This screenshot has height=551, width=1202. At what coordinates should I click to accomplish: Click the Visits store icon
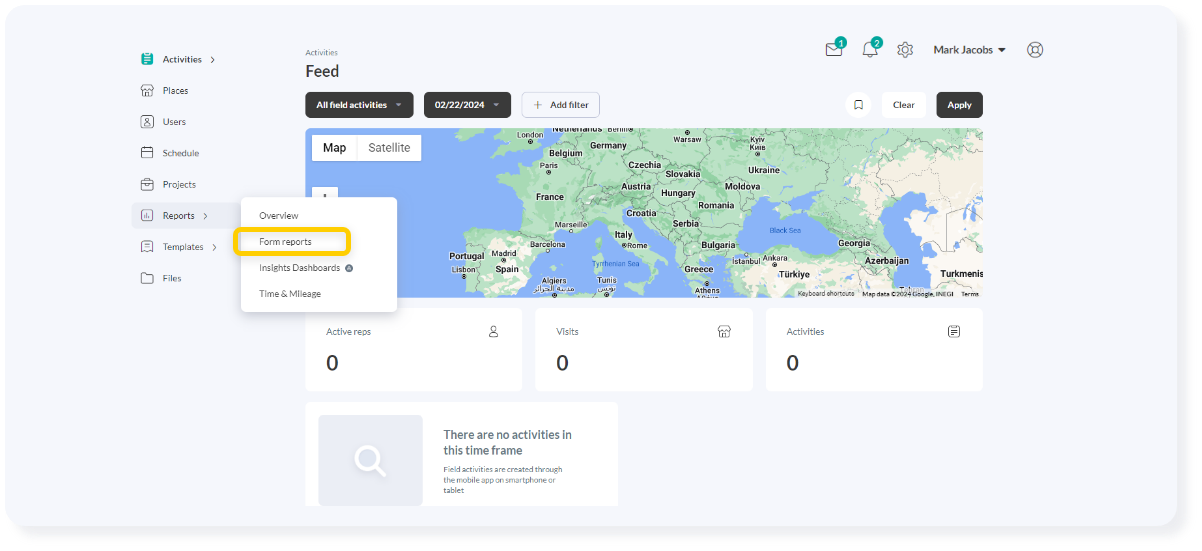724,331
